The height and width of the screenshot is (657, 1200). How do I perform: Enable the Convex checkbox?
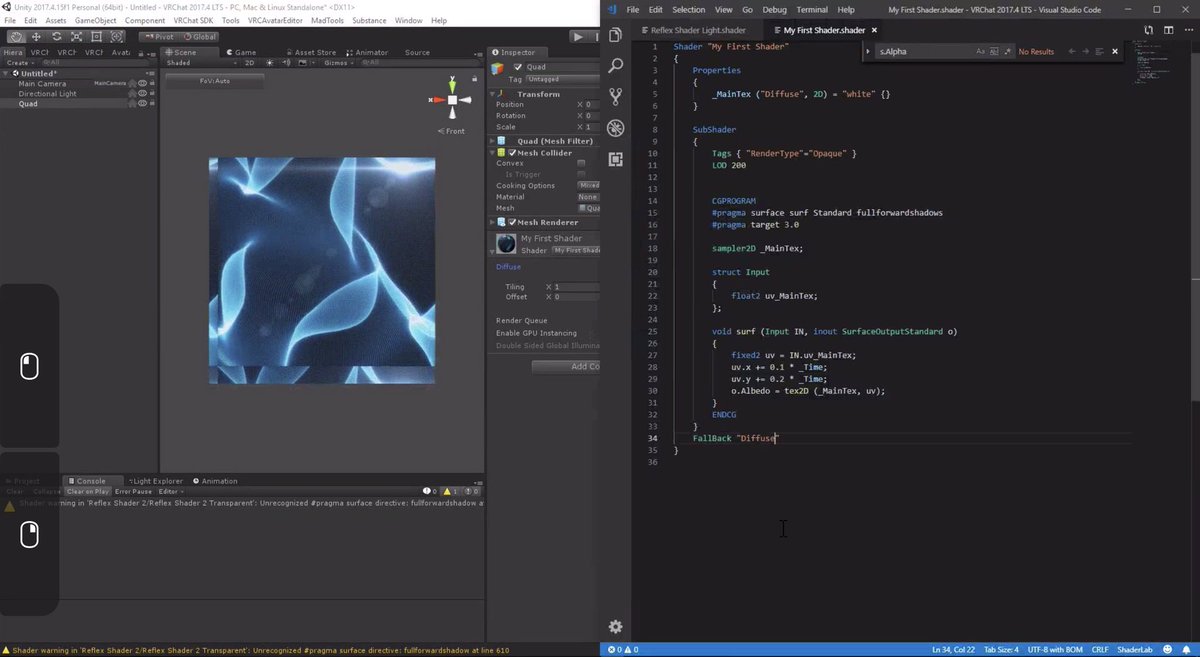(582, 163)
